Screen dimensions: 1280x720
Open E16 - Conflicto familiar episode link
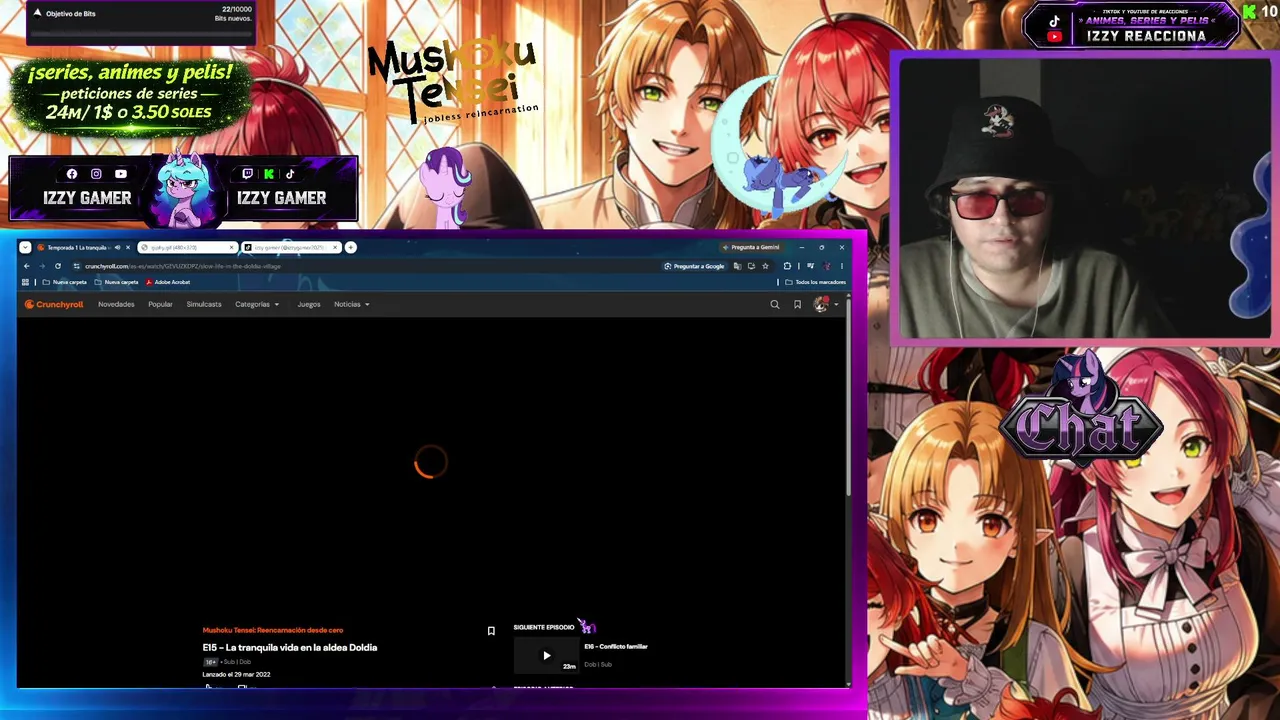tap(616, 647)
